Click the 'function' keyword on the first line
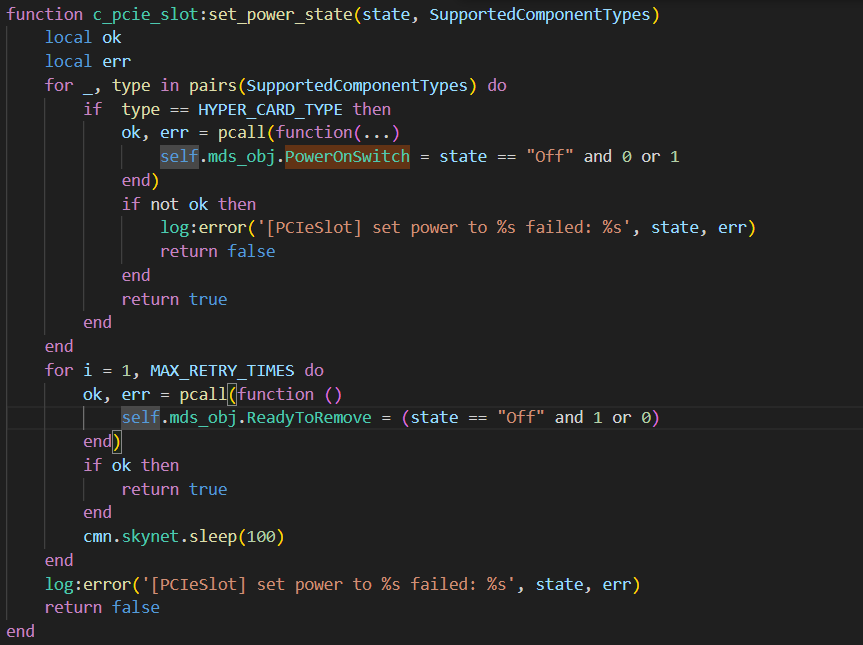 point(44,14)
